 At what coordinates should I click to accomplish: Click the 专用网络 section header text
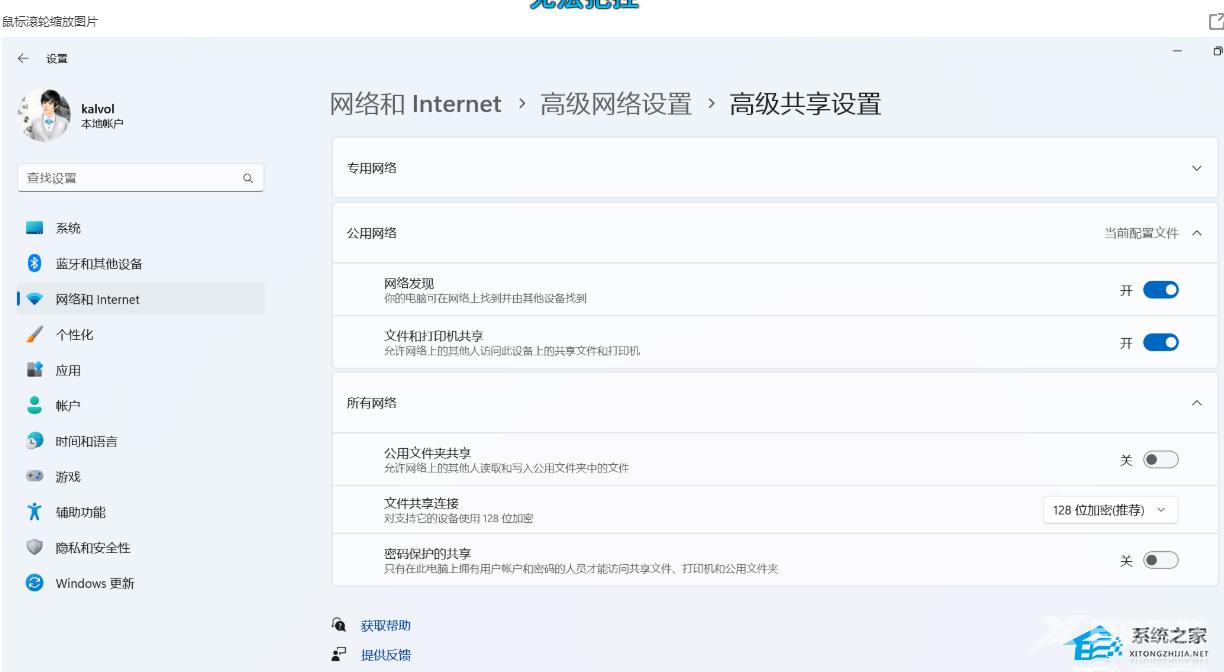coord(372,168)
